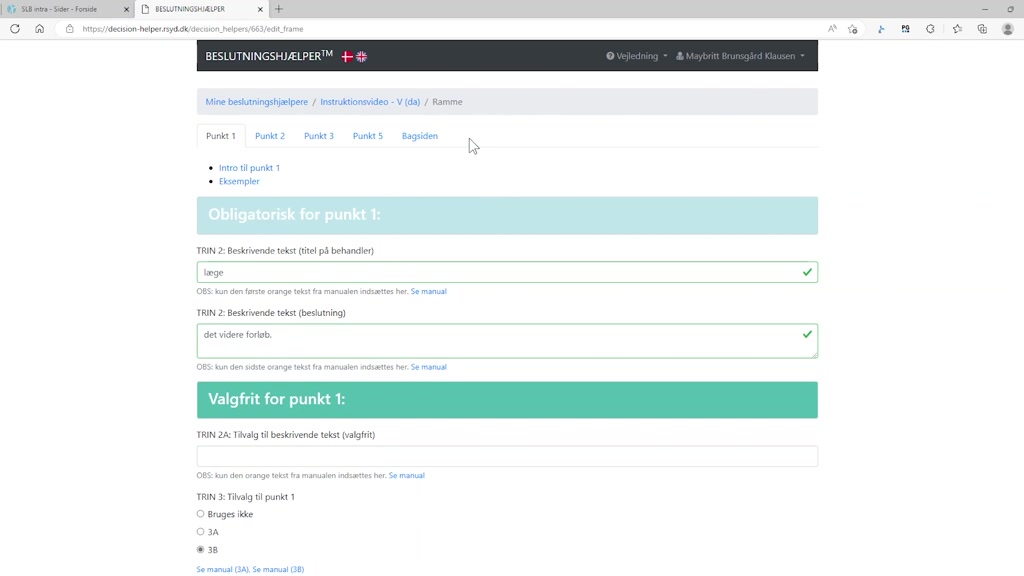Open the Bagsiden tab
This screenshot has width=1024, height=576.
[x=419, y=136]
